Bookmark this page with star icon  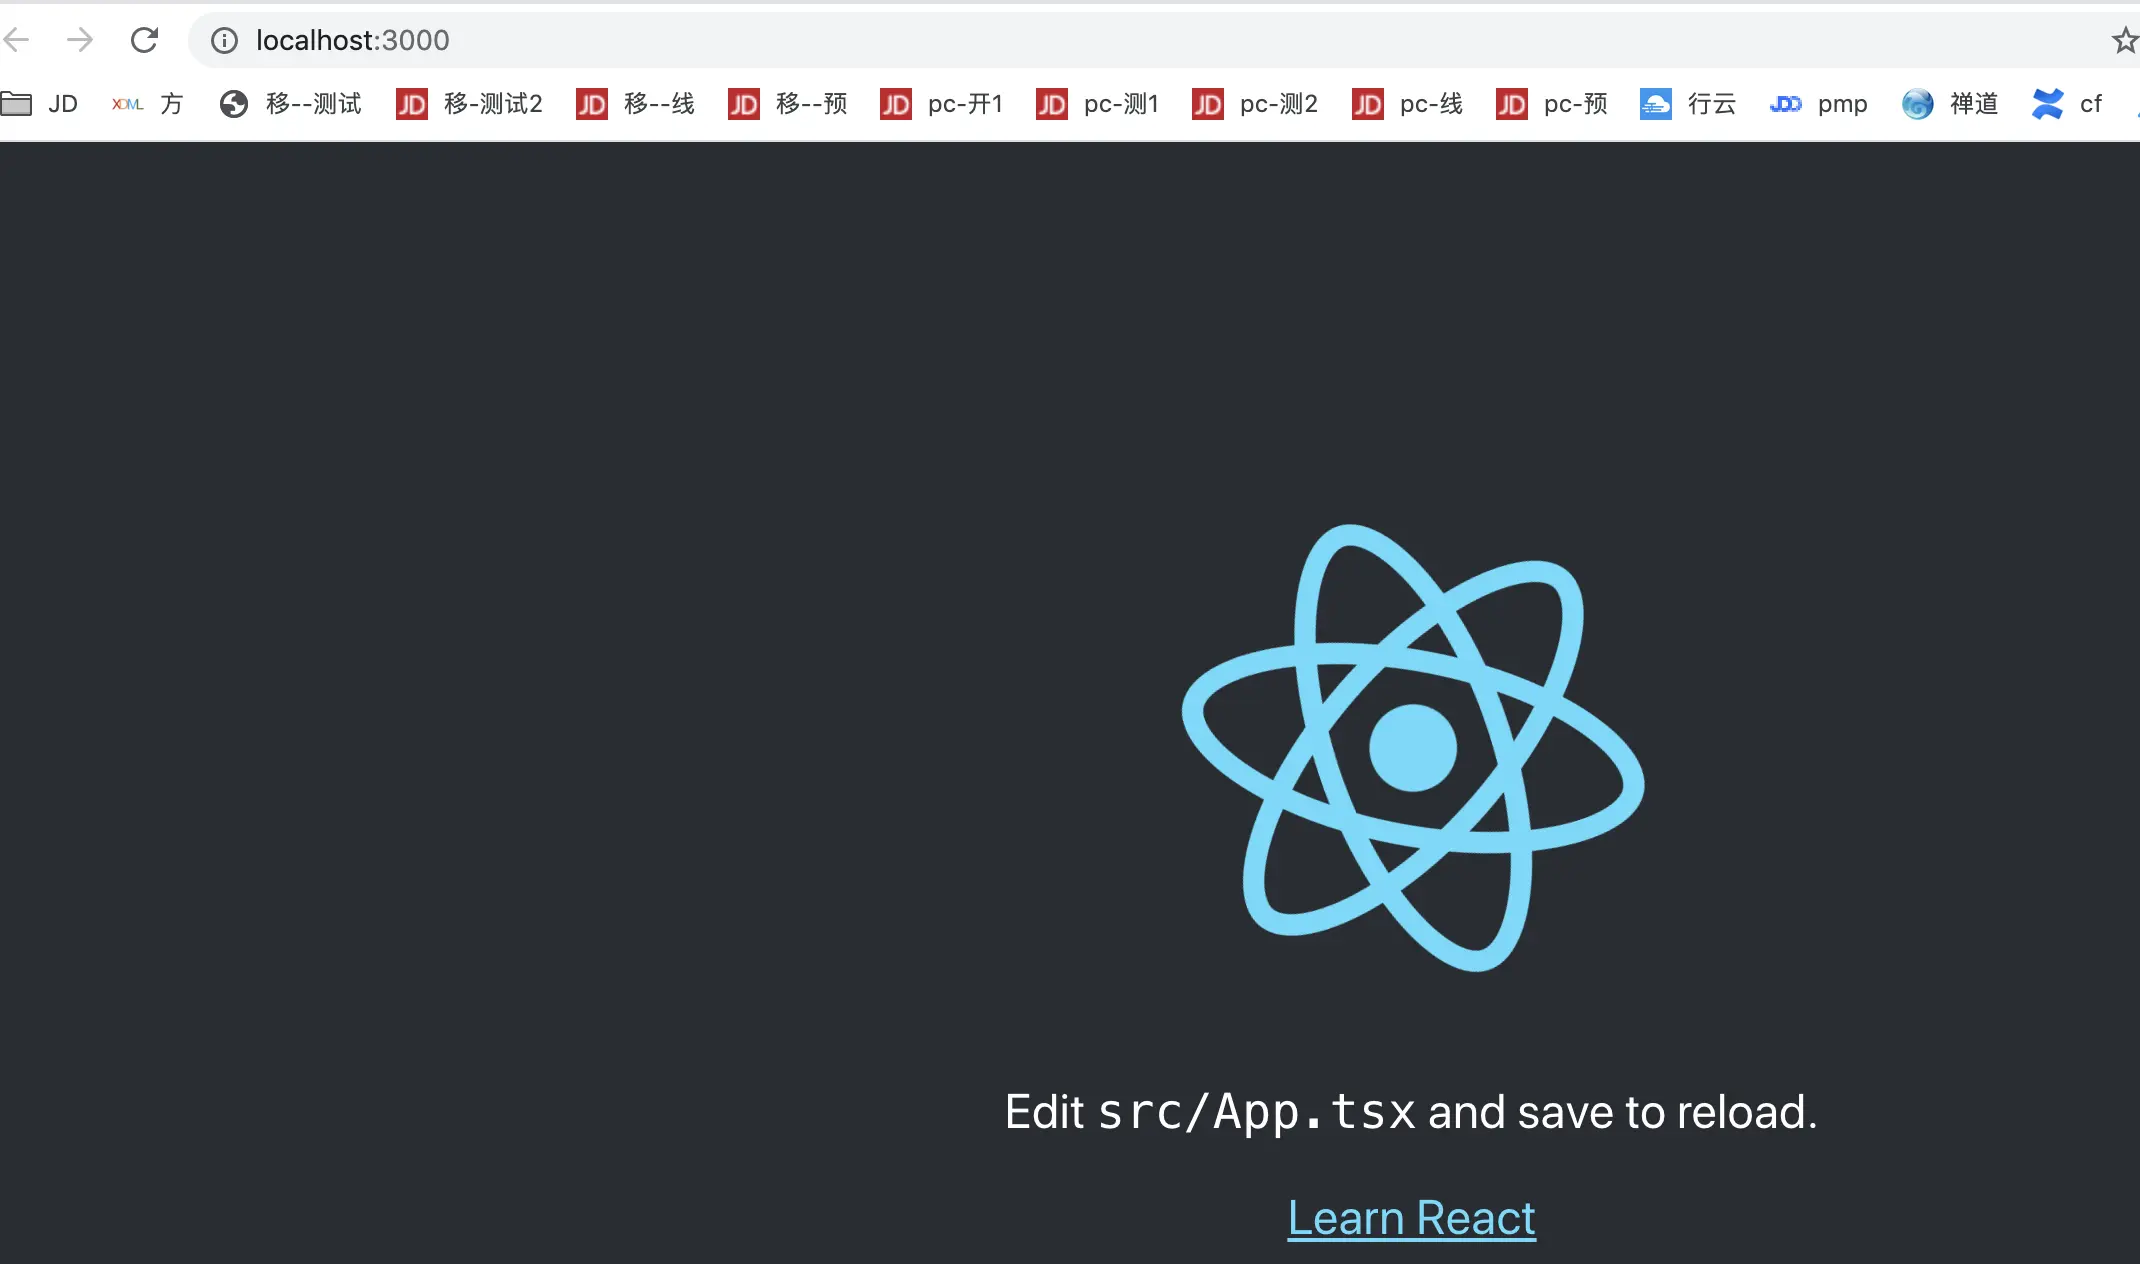click(2124, 40)
